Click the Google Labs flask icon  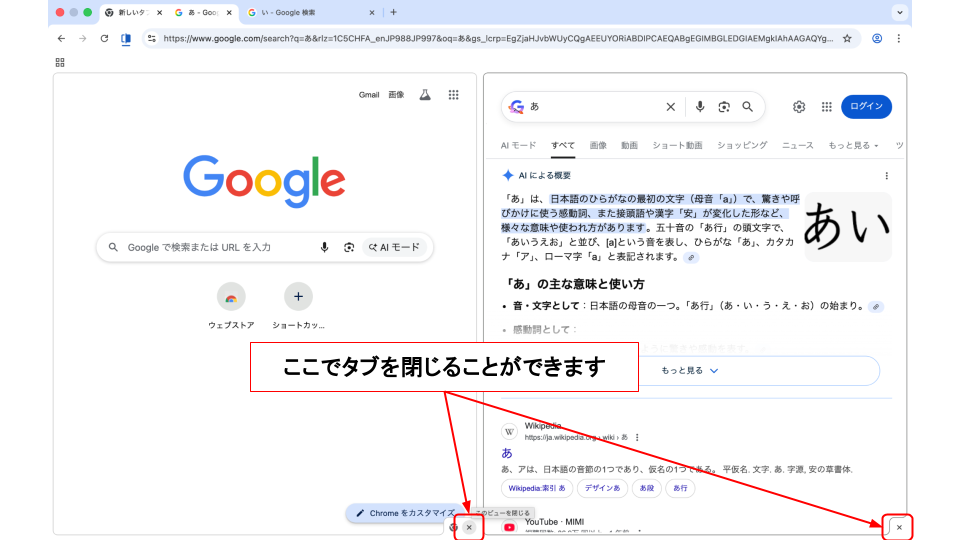tap(425, 95)
